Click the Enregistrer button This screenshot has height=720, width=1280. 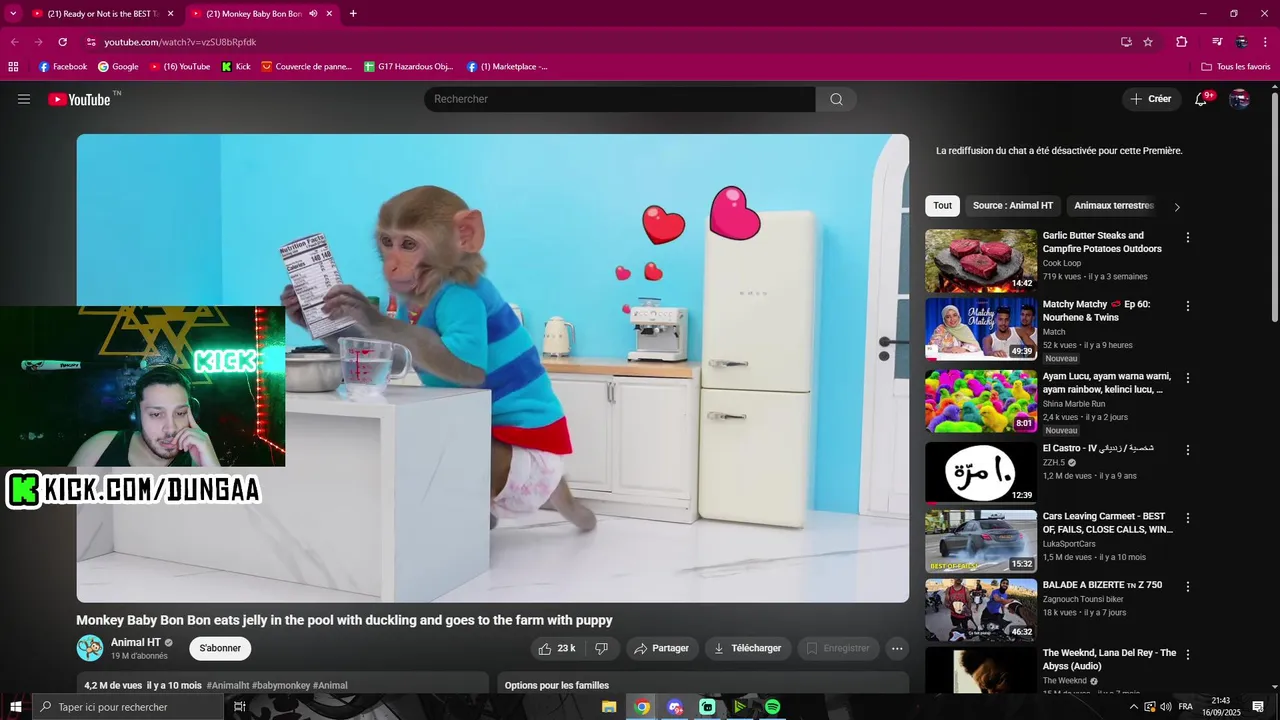click(x=838, y=648)
